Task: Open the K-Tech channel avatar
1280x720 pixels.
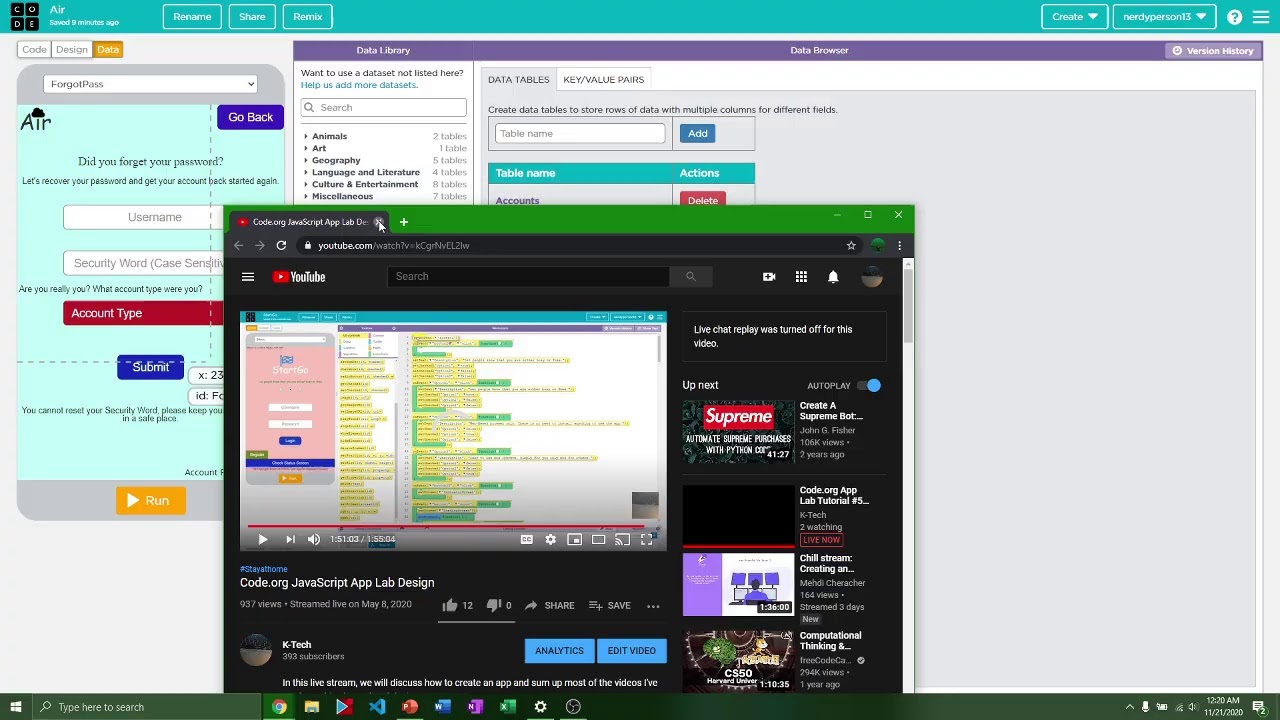Action: point(256,650)
